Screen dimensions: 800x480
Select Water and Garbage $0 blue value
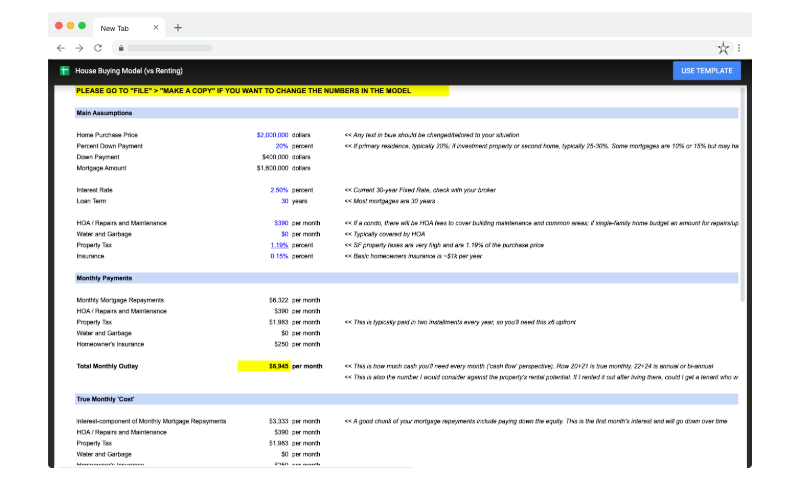tap(285, 234)
